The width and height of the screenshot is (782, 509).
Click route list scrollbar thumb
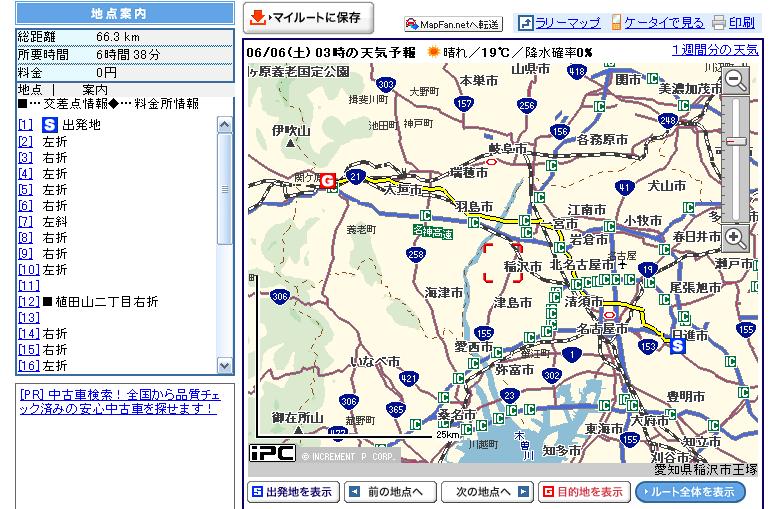pyautogui.click(x=224, y=189)
